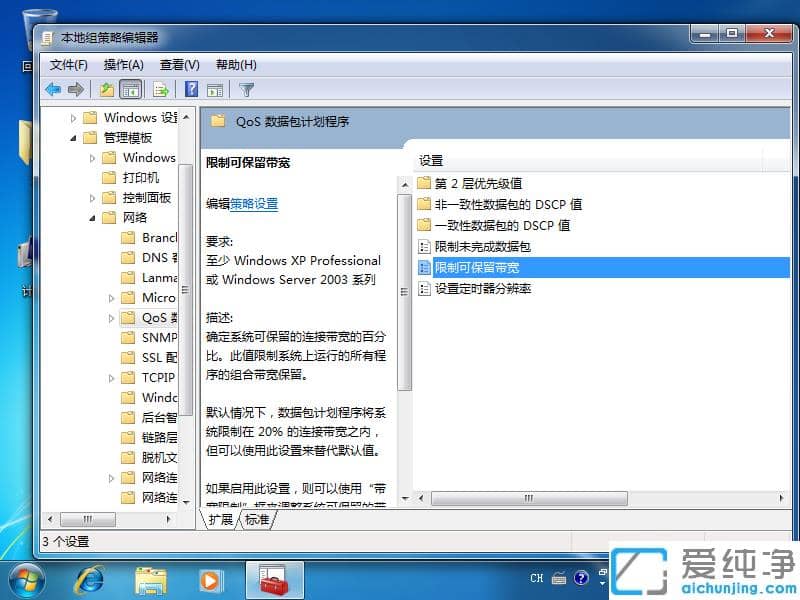Select the 设置定时器分辨率 setting
Image resolution: width=800 pixels, height=600 pixels.
482,288
